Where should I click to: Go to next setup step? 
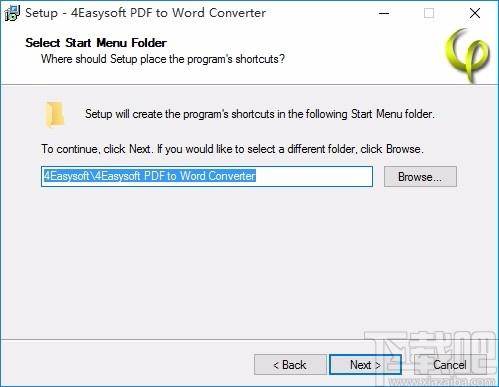[365, 365]
